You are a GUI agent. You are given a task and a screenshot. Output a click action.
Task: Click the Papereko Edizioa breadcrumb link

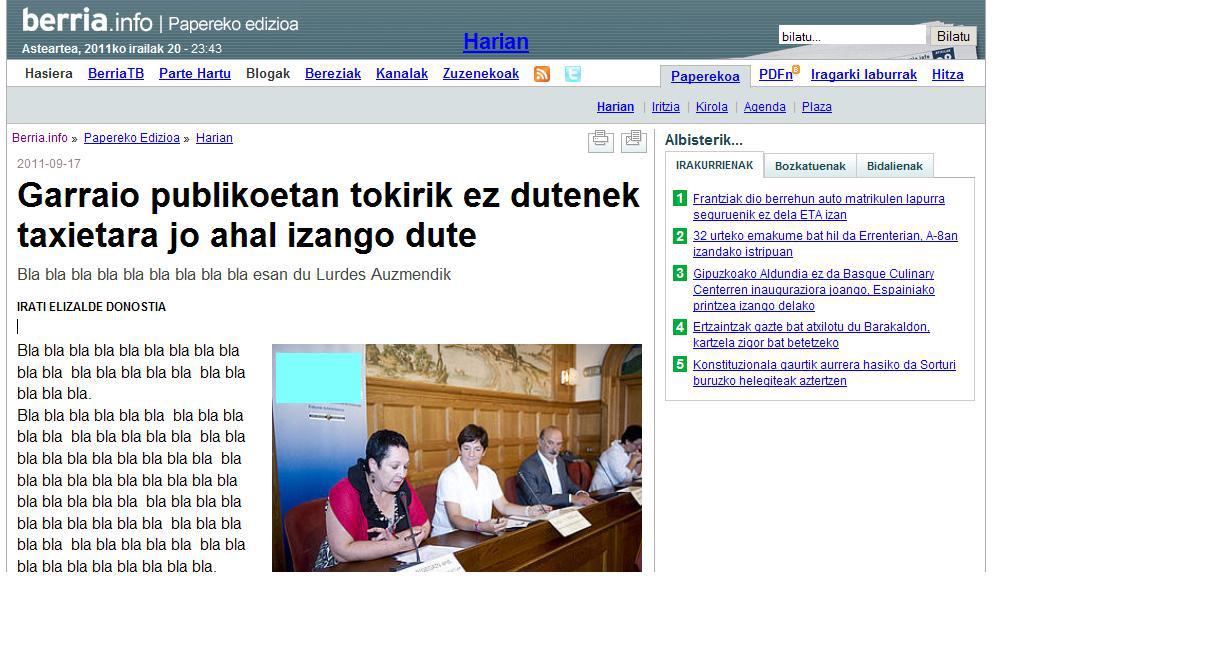pyautogui.click(x=131, y=138)
